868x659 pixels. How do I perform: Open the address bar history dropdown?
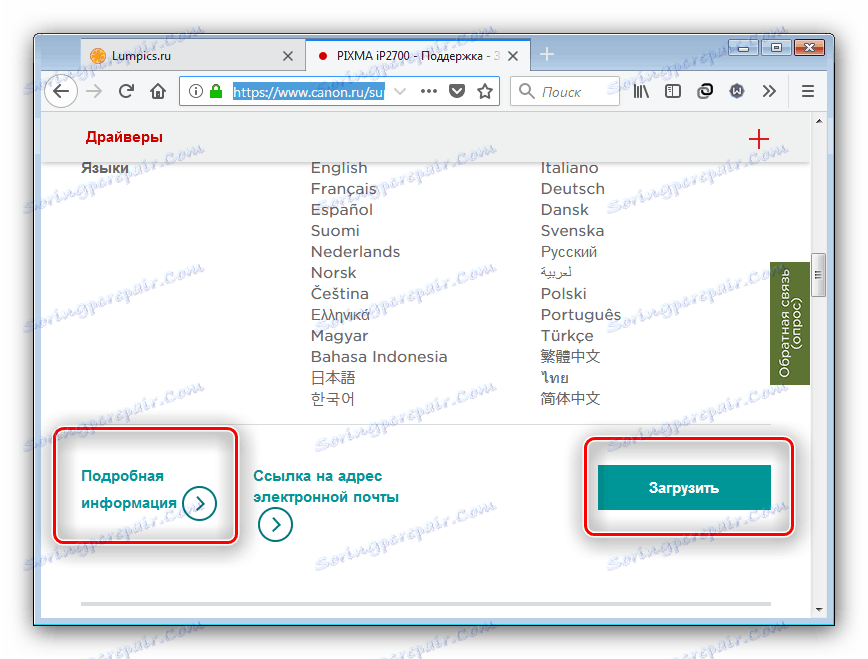(x=400, y=91)
